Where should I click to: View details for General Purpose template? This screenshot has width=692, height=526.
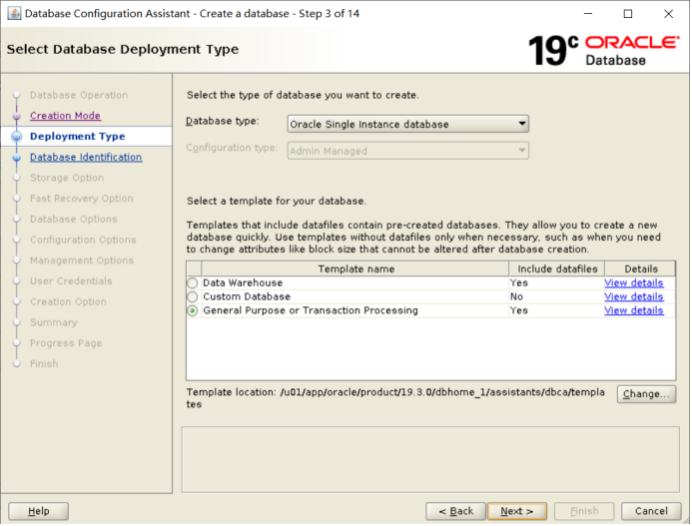(x=634, y=311)
